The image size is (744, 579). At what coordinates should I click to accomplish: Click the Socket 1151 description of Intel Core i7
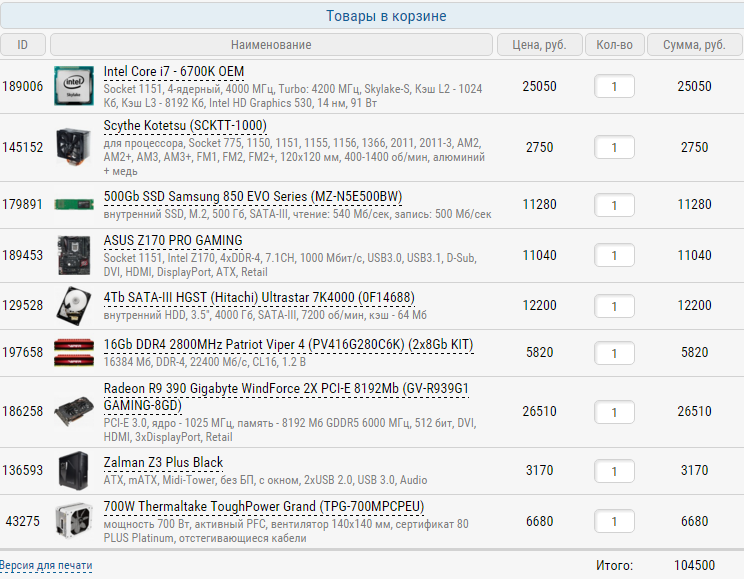coord(293,96)
